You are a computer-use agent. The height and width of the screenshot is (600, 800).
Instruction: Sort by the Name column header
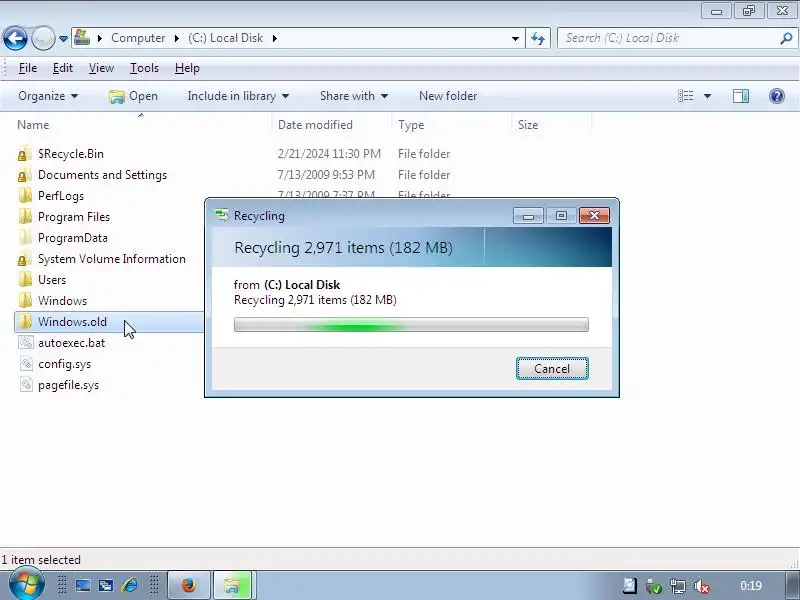point(33,125)
